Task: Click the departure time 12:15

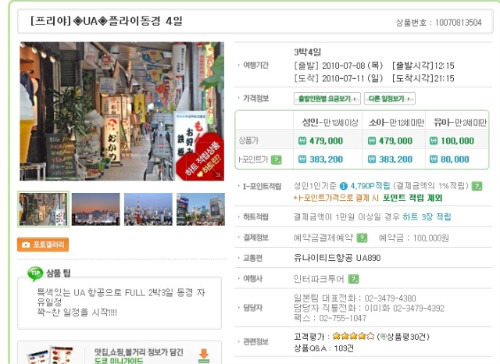Action: click(444, 66)
